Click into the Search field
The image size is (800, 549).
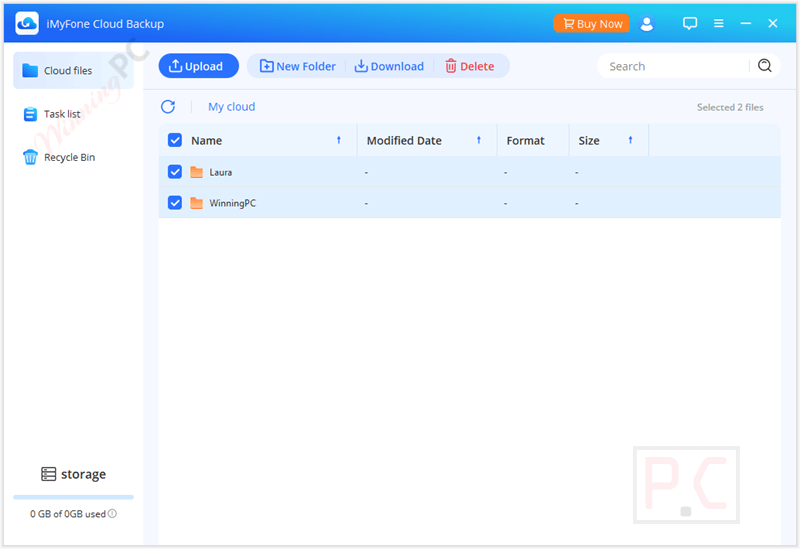tap(673, 66)
